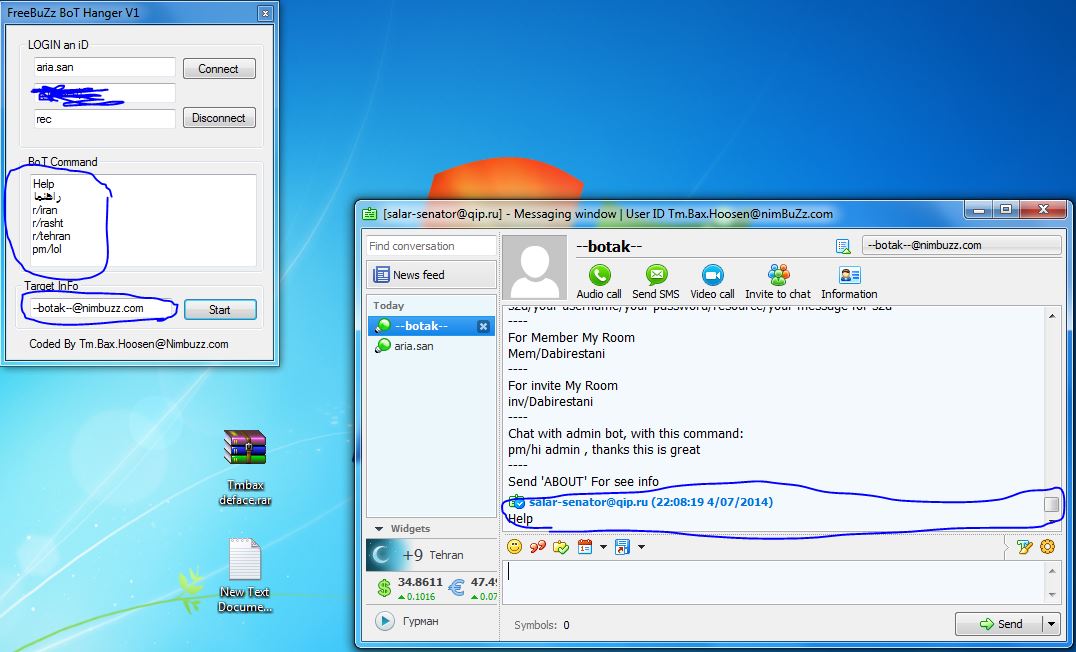The height and width of the screenshot is (652, 1076).
Task: Click message input scroll up arrow
Action: coord(1052,570)
